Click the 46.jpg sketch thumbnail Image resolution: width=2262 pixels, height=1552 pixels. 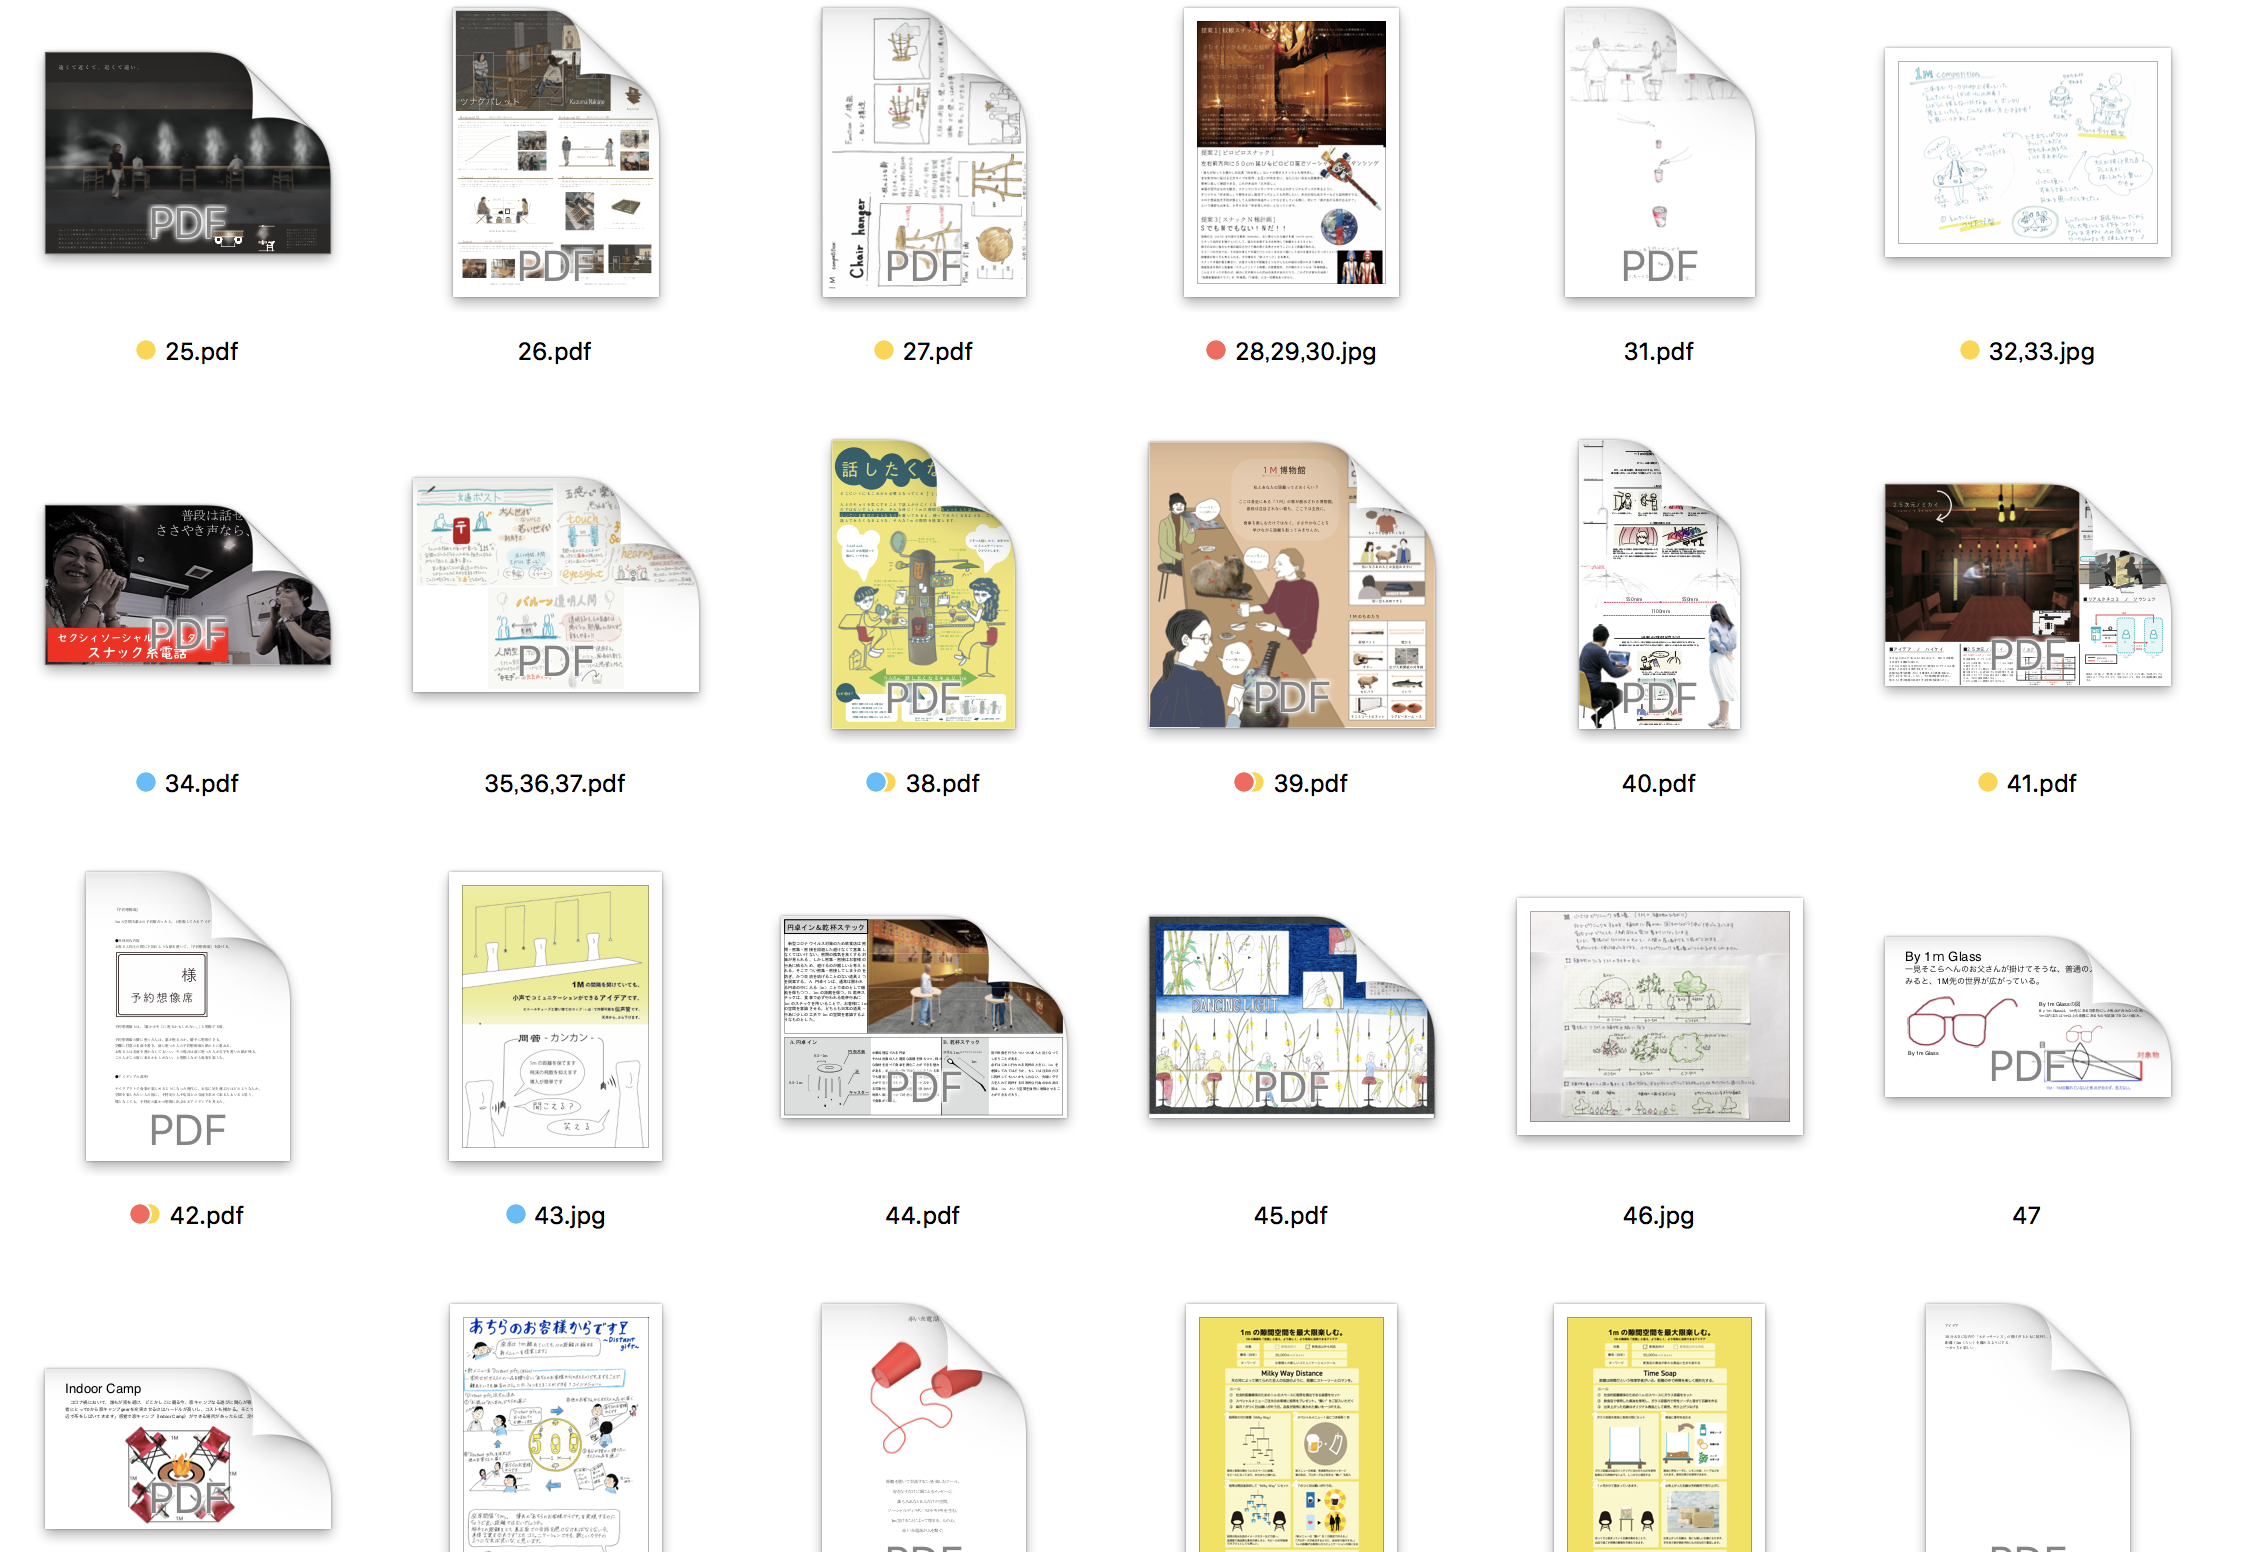1659,1016
